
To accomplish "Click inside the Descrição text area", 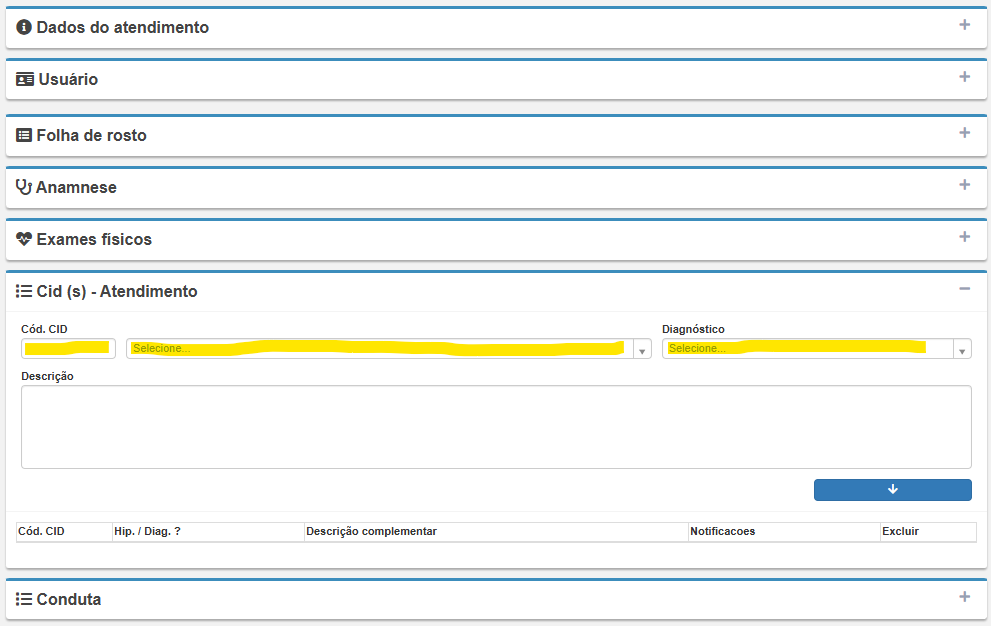I will [496, 427].
